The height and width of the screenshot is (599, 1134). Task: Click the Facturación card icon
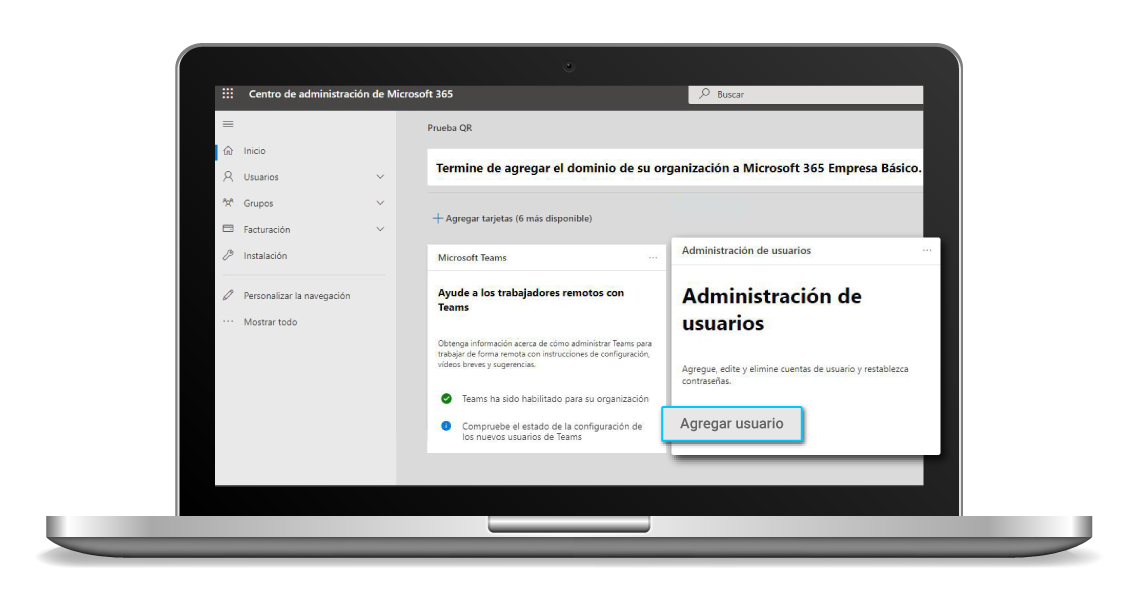(x=229, y=229)
